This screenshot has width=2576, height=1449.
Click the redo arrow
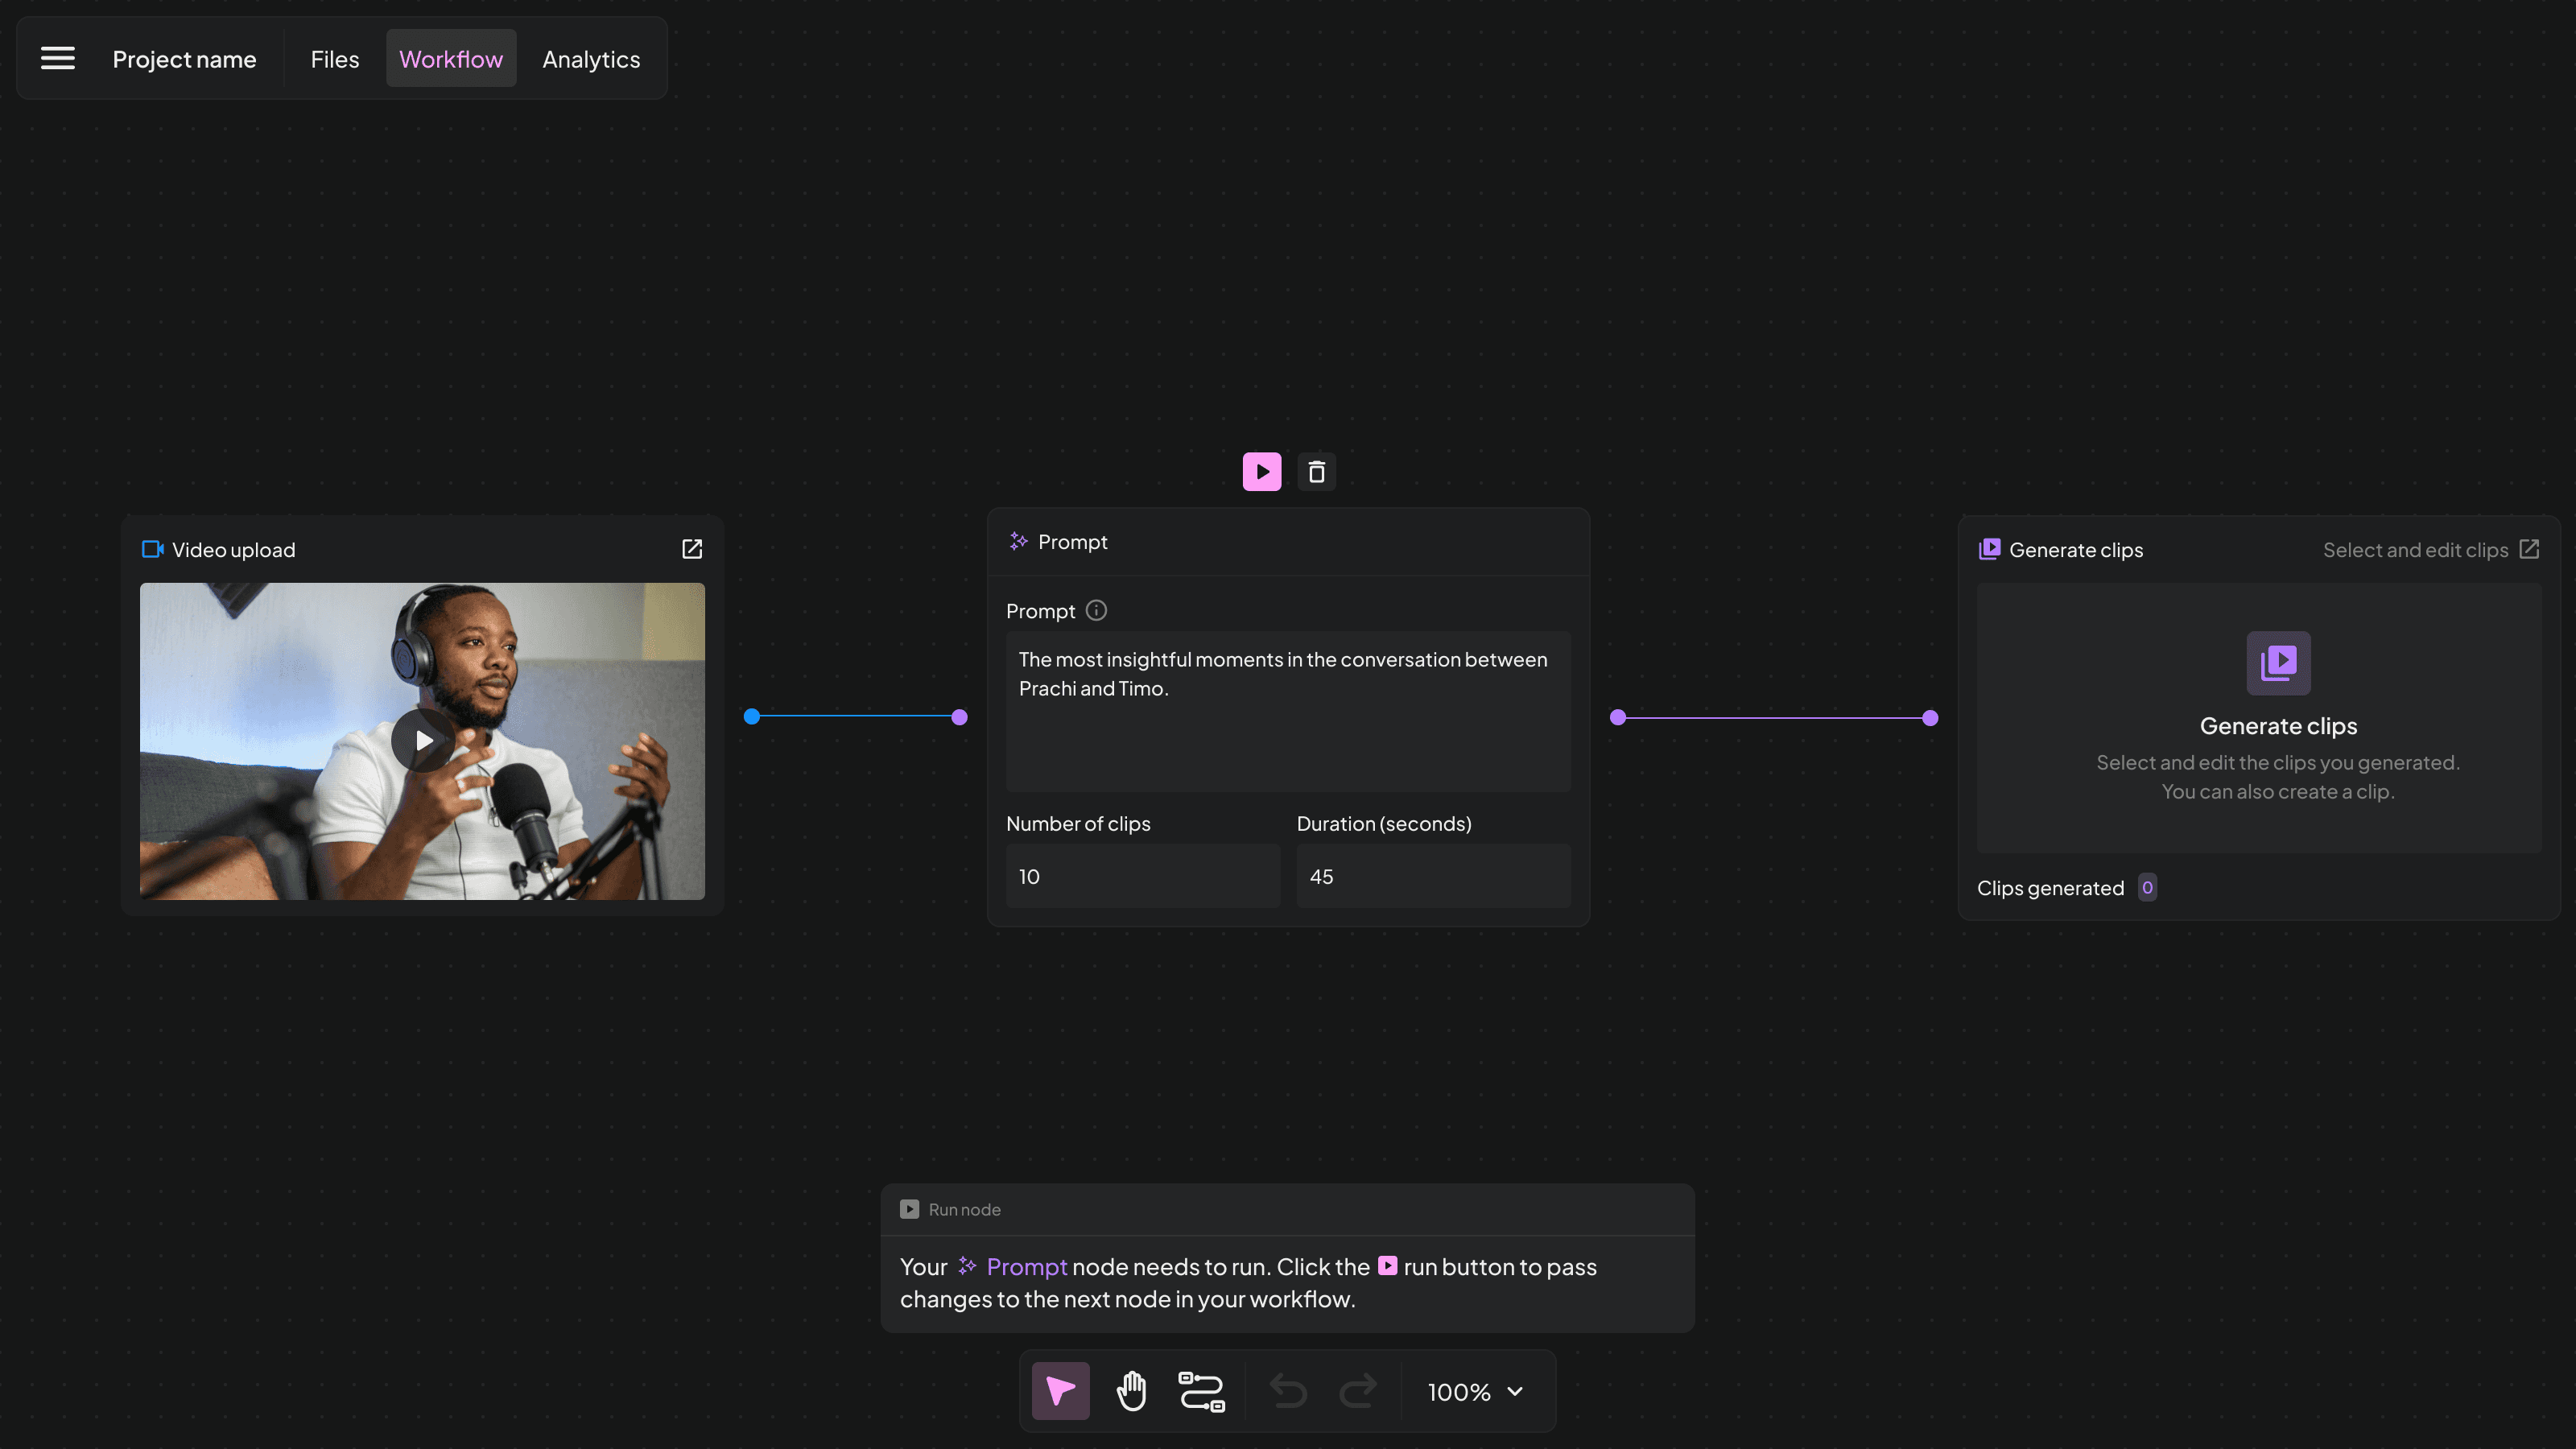click(1358, 1391)
